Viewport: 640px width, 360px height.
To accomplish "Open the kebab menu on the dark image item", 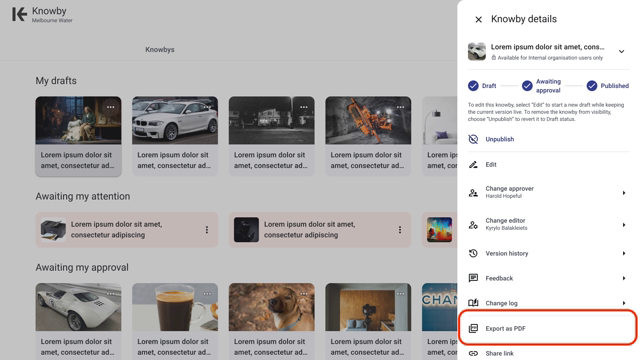I will click(400, 230).
